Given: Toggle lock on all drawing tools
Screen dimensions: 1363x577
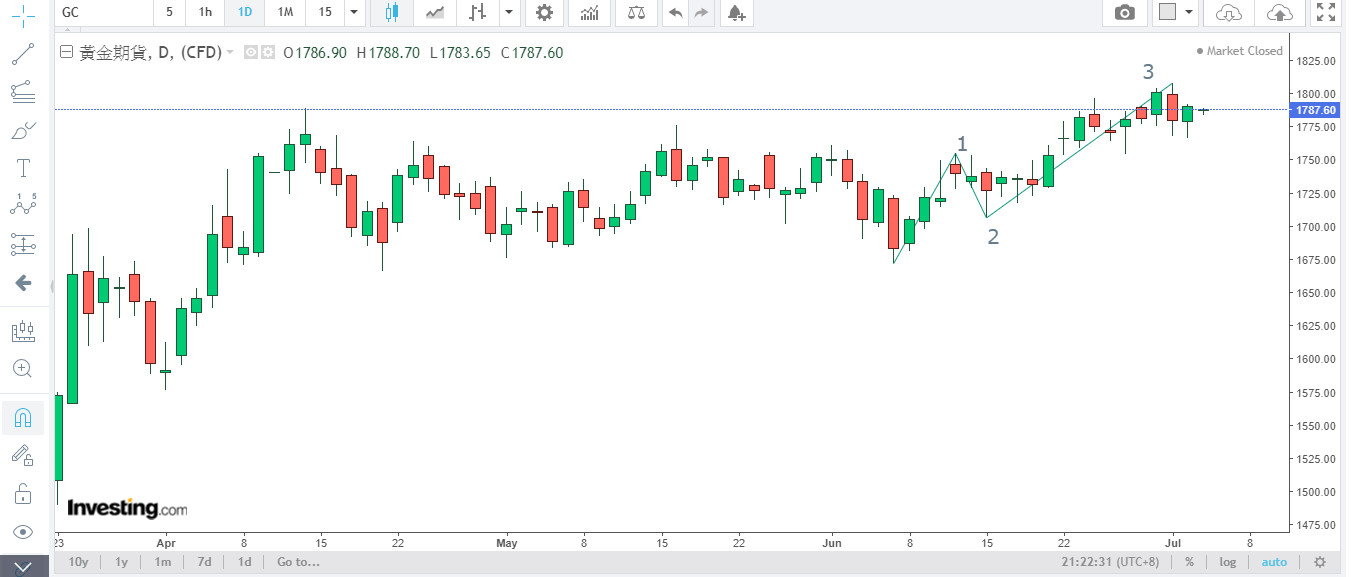Looking at the screenshot, I should [x=23, y=493].
